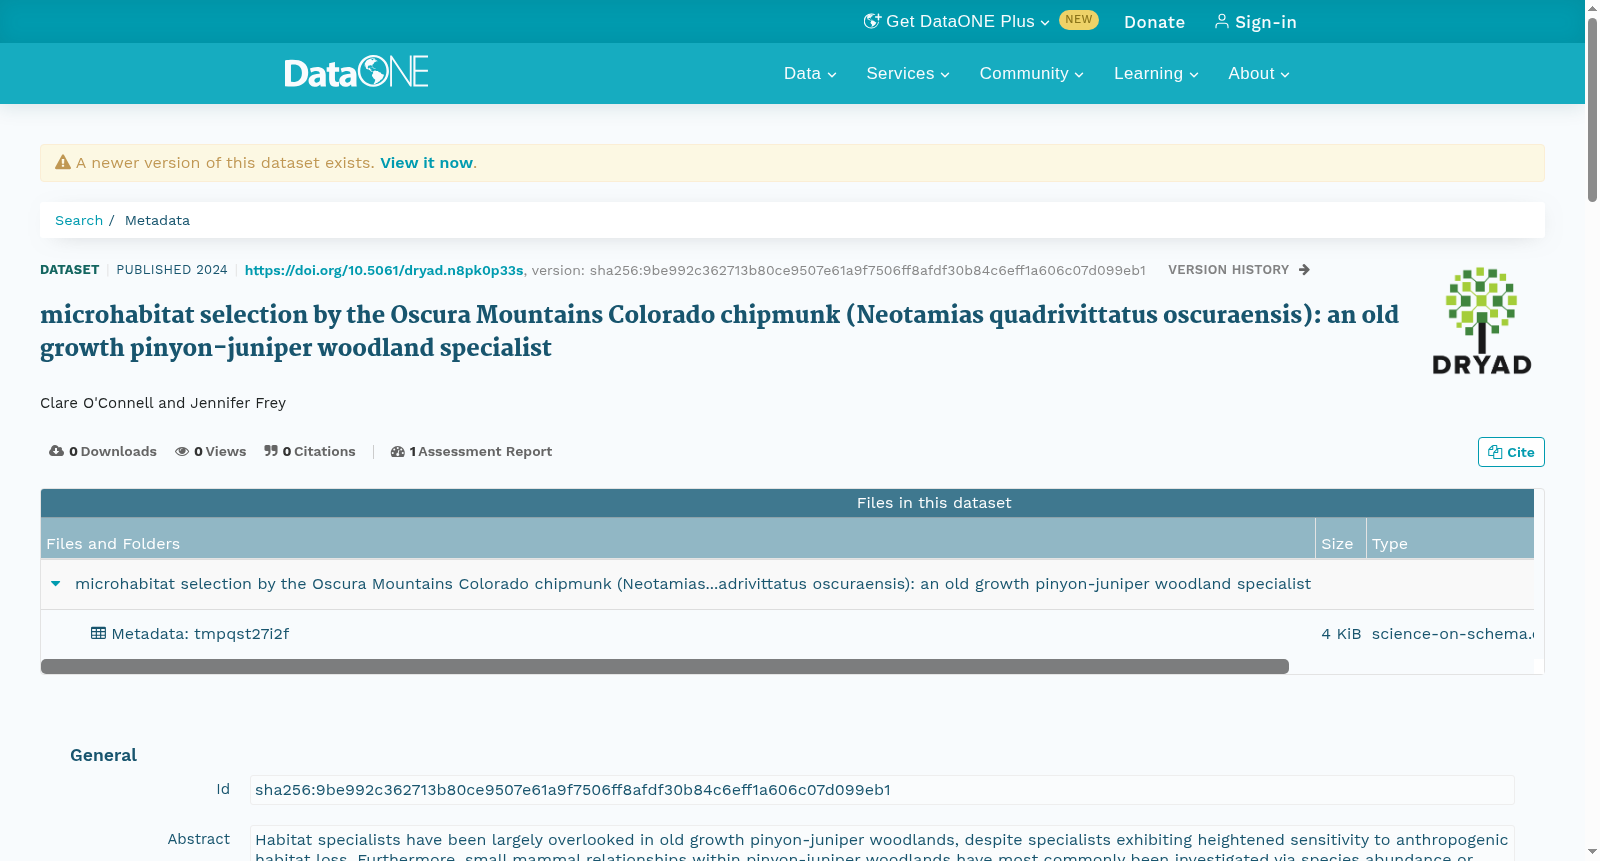
Task: Click the Citations quote icon
Action: [271, 451]
